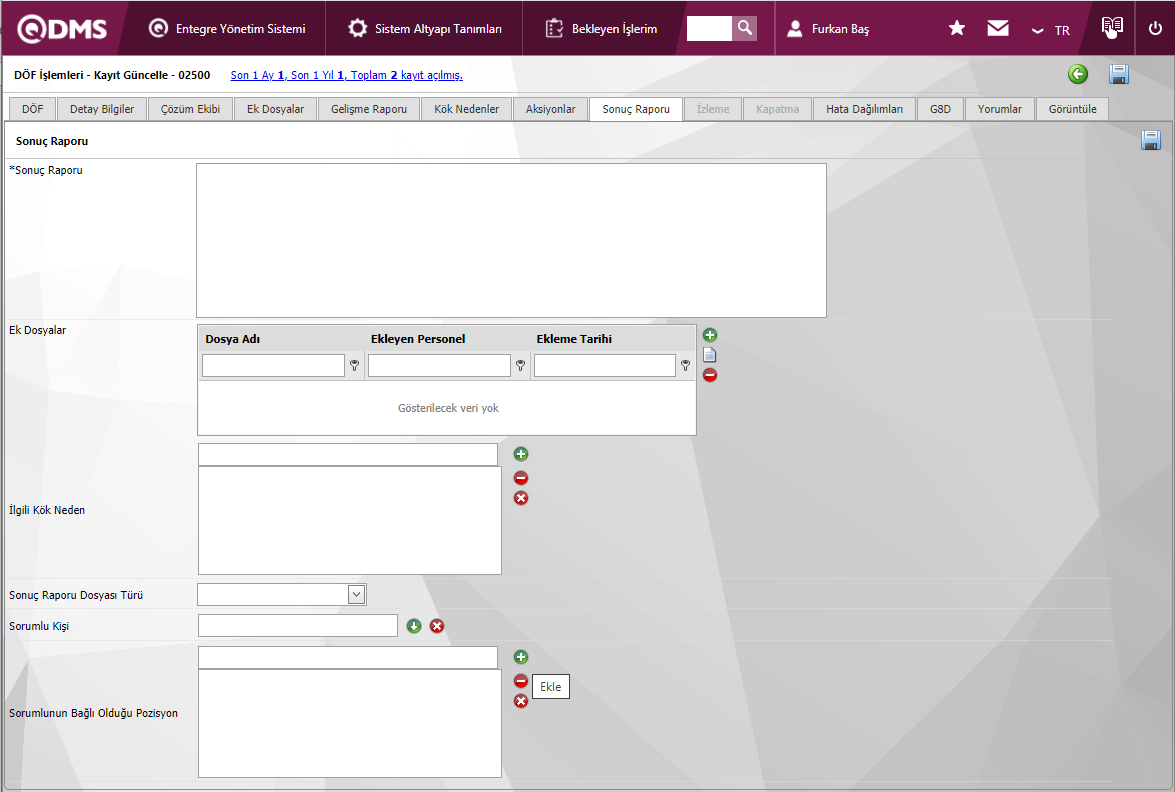Sort by Ekleme Tarihi column header

(x=574, y=339)
